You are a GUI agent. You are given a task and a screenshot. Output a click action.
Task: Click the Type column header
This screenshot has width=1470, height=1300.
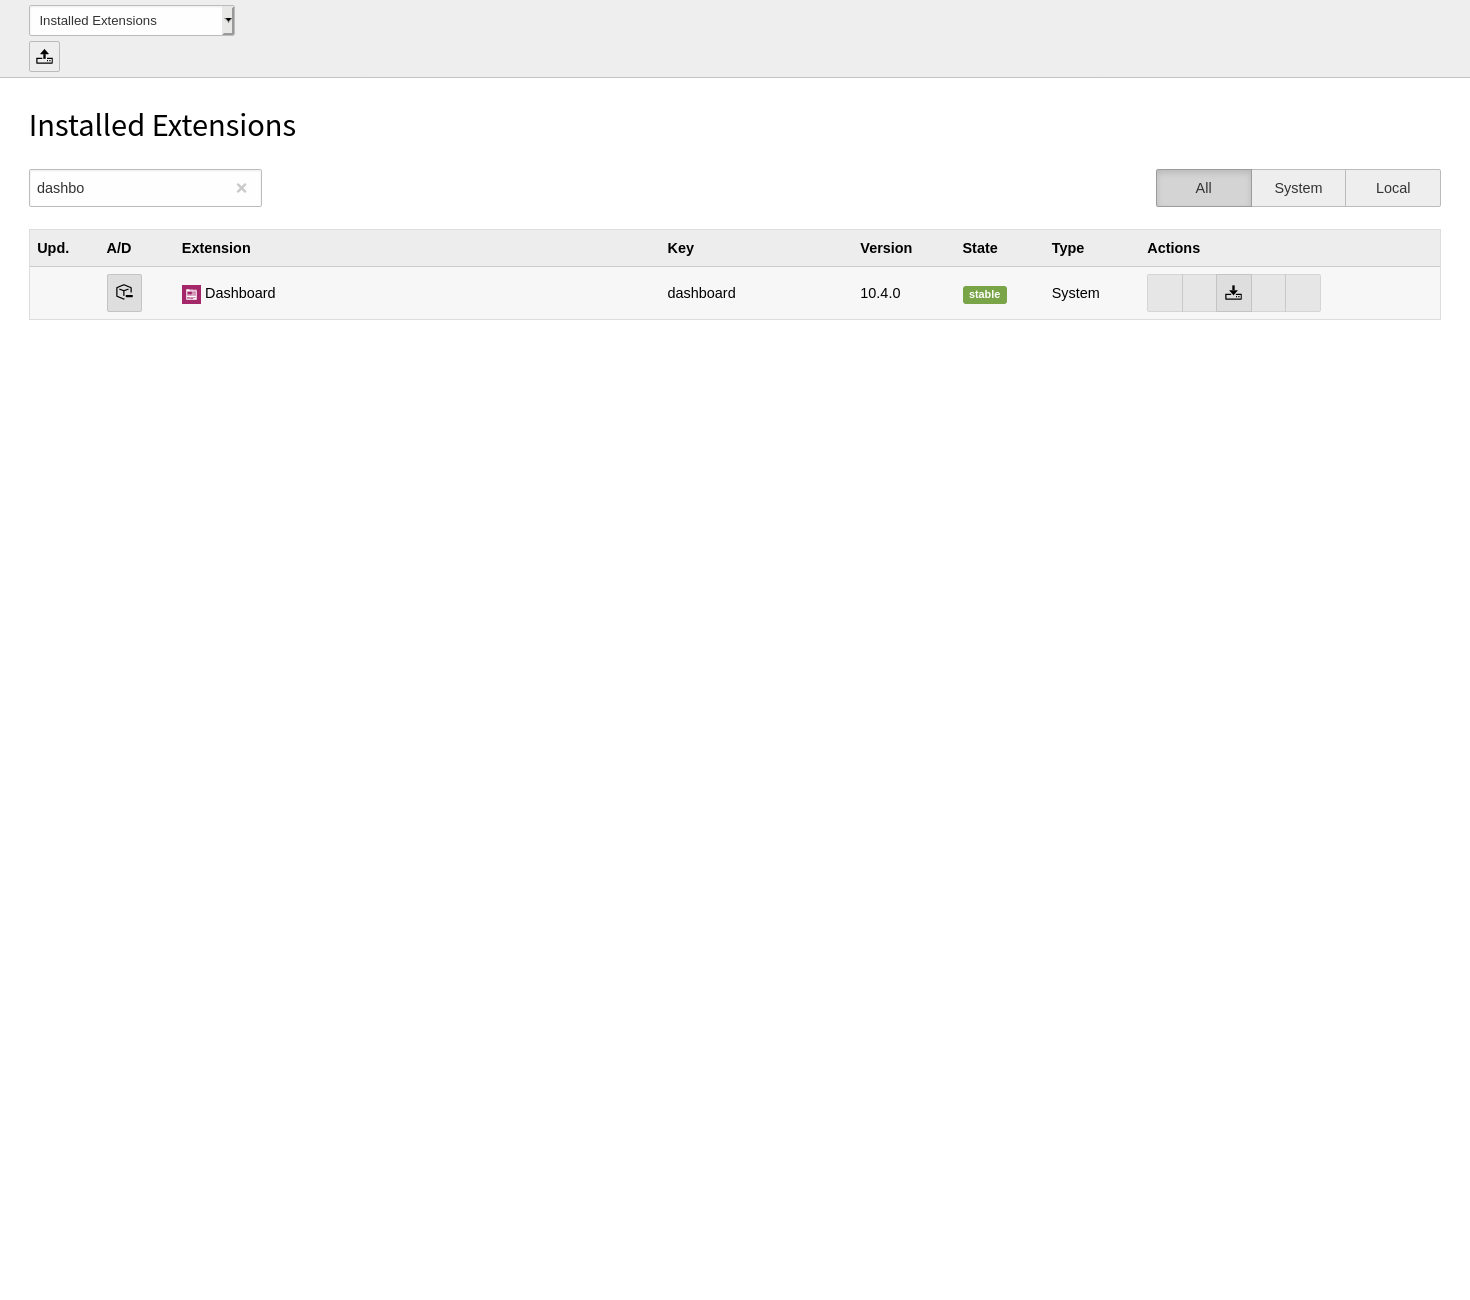click(x=1067, y=248)
